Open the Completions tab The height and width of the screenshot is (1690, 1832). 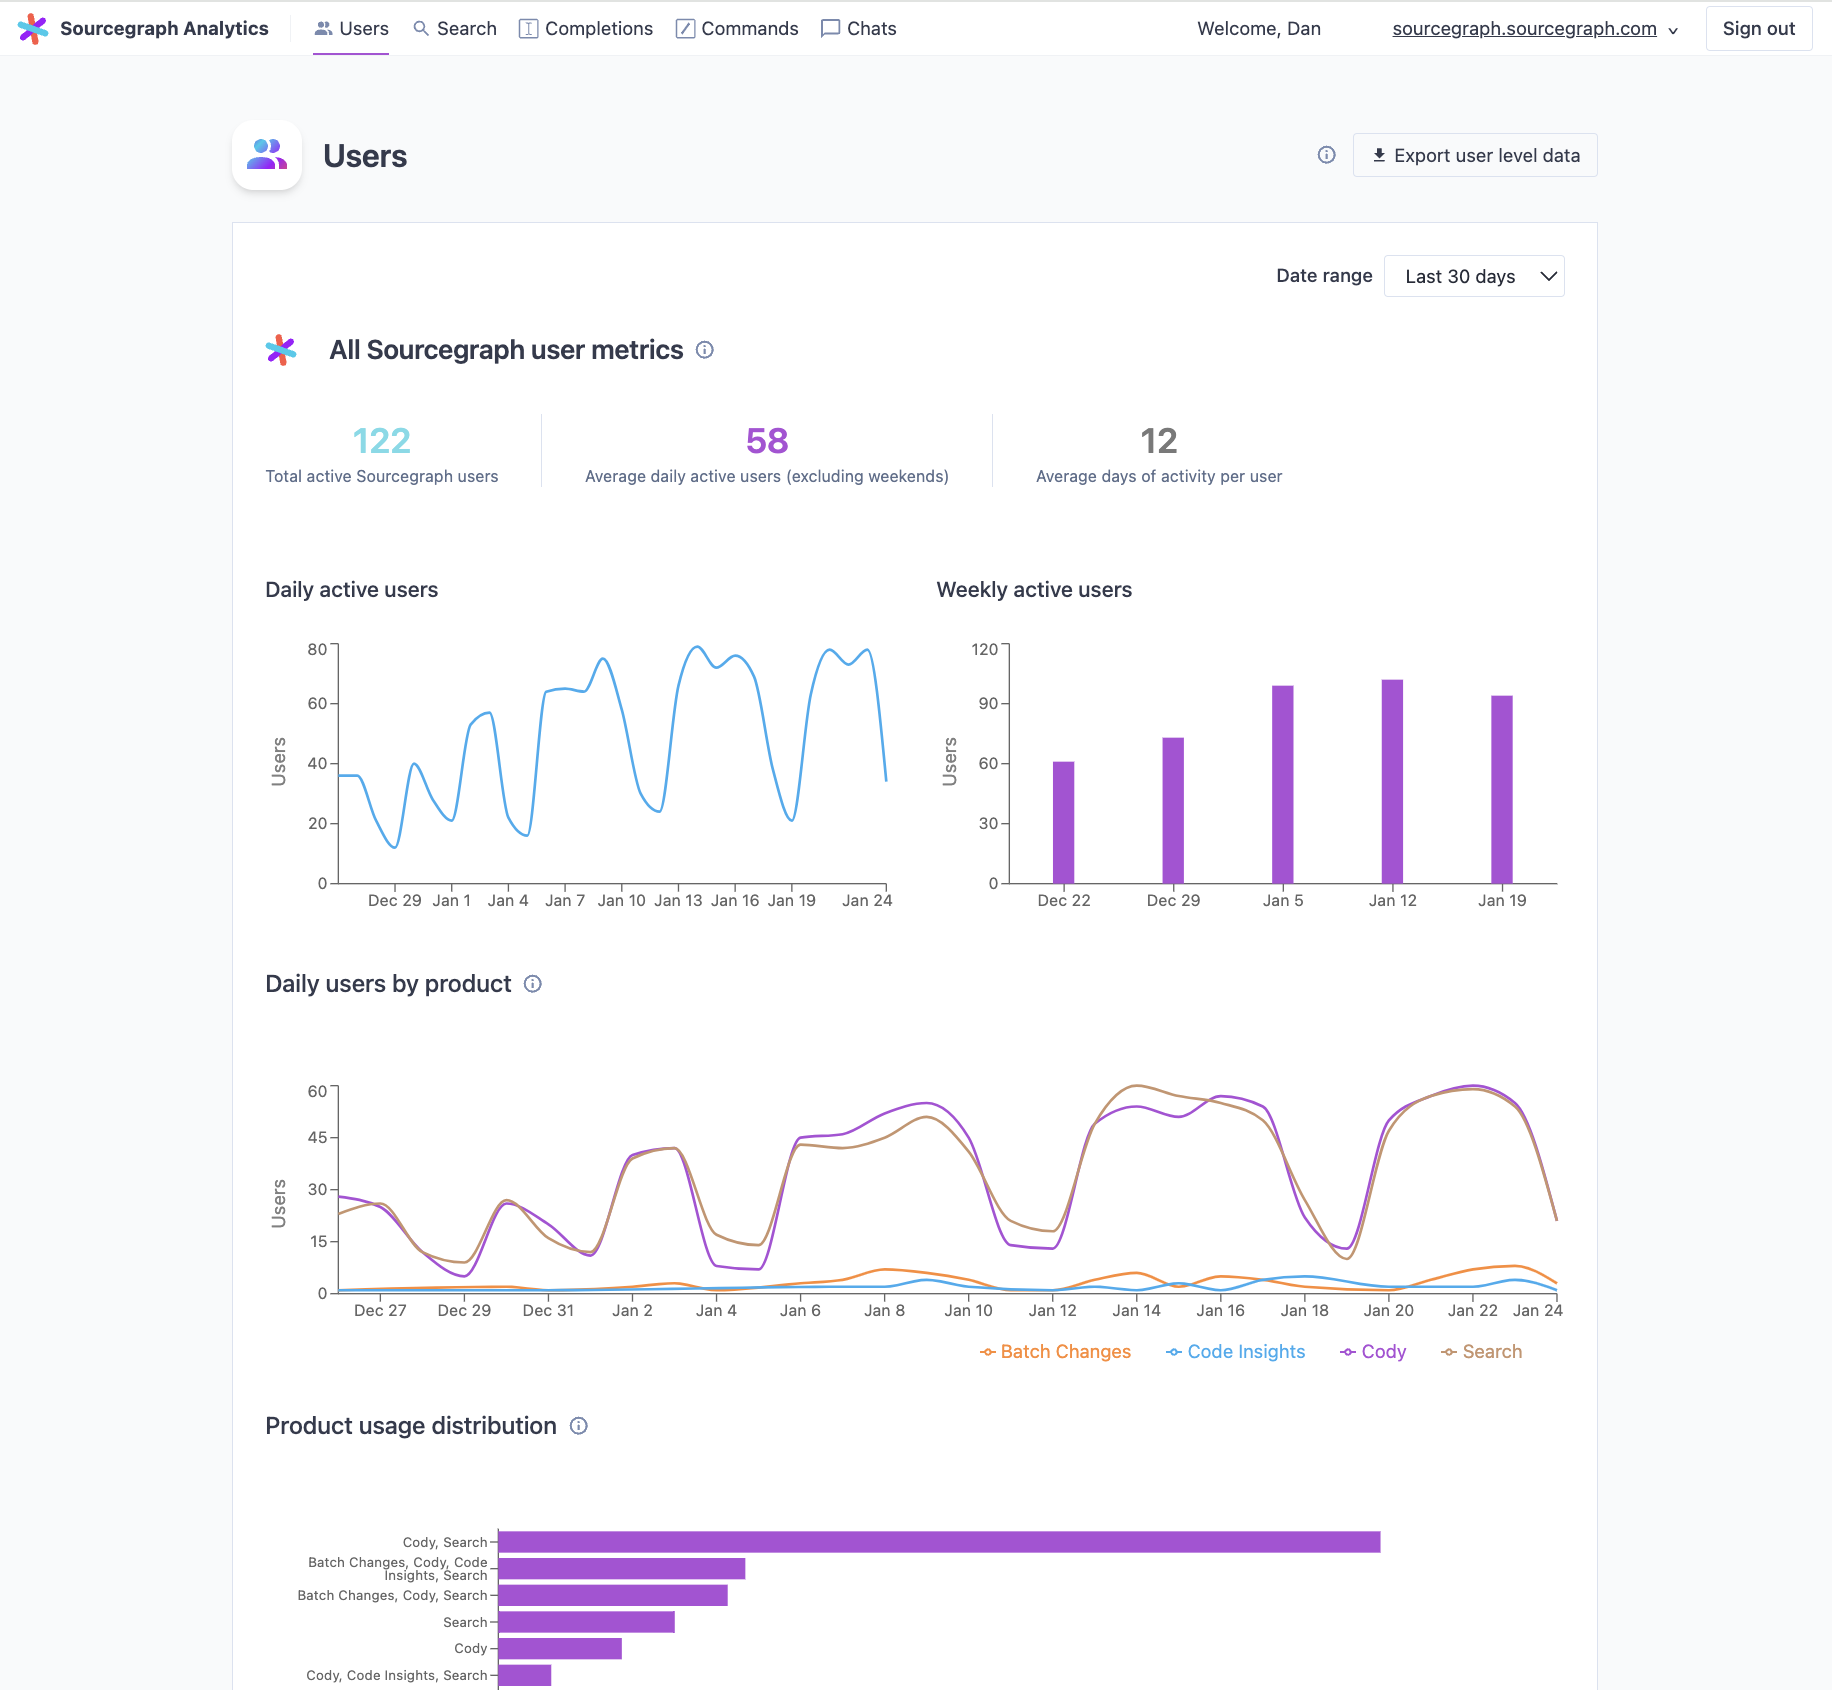pyautogui.click(x=586, y=29)
